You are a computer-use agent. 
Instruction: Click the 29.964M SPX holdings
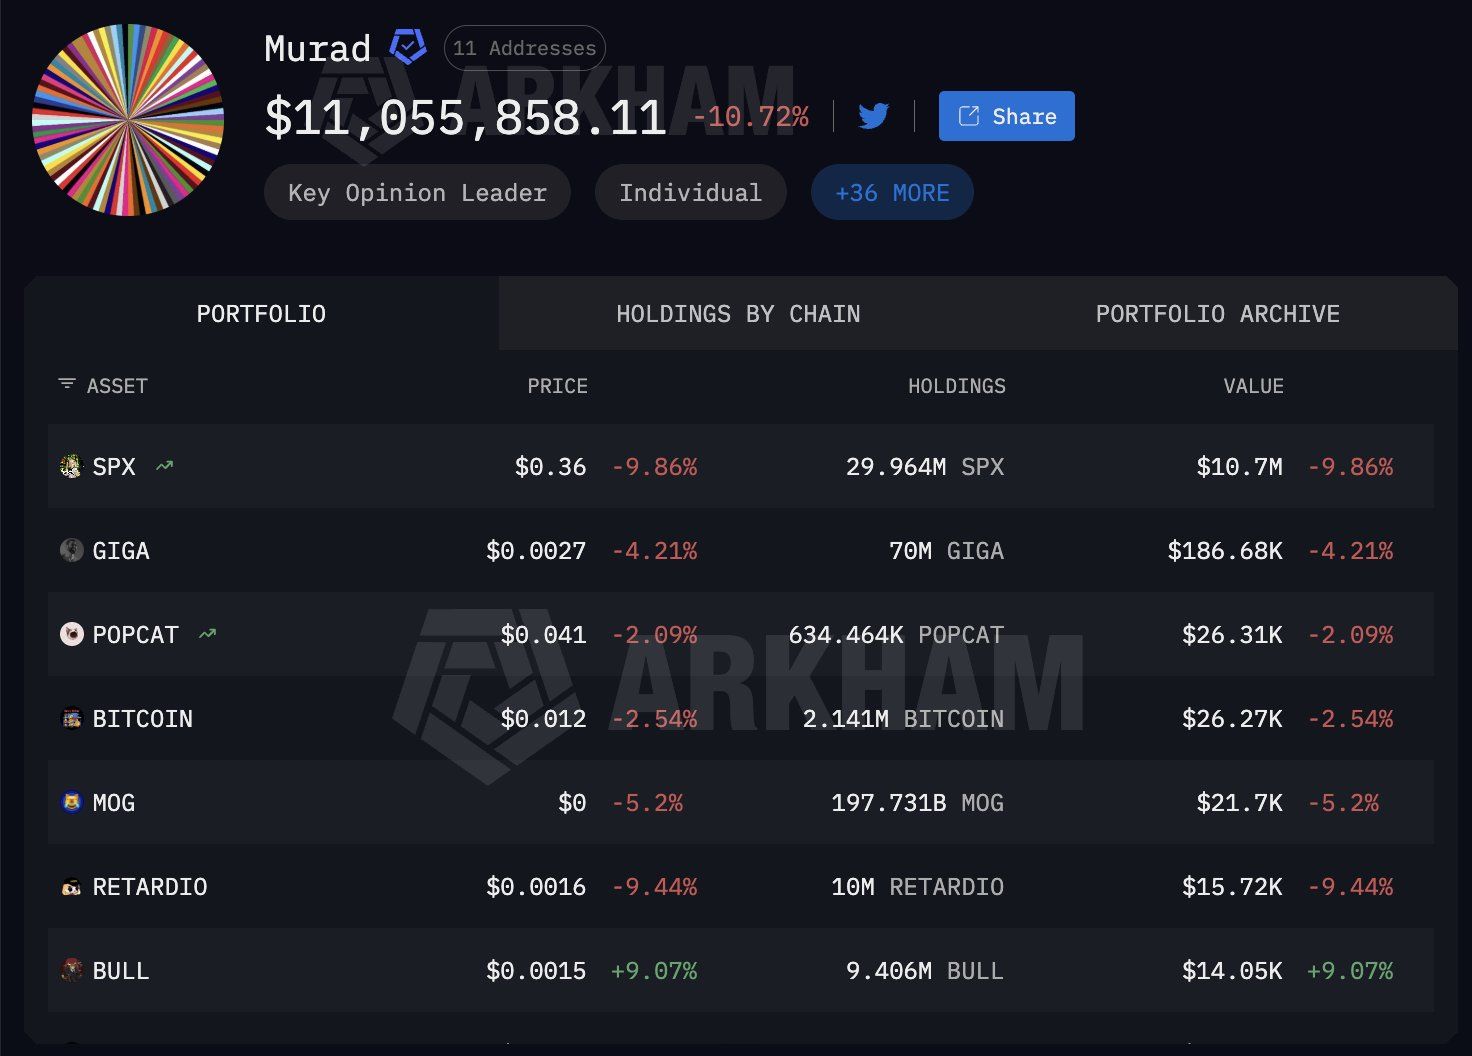click(x=925, y=466)
